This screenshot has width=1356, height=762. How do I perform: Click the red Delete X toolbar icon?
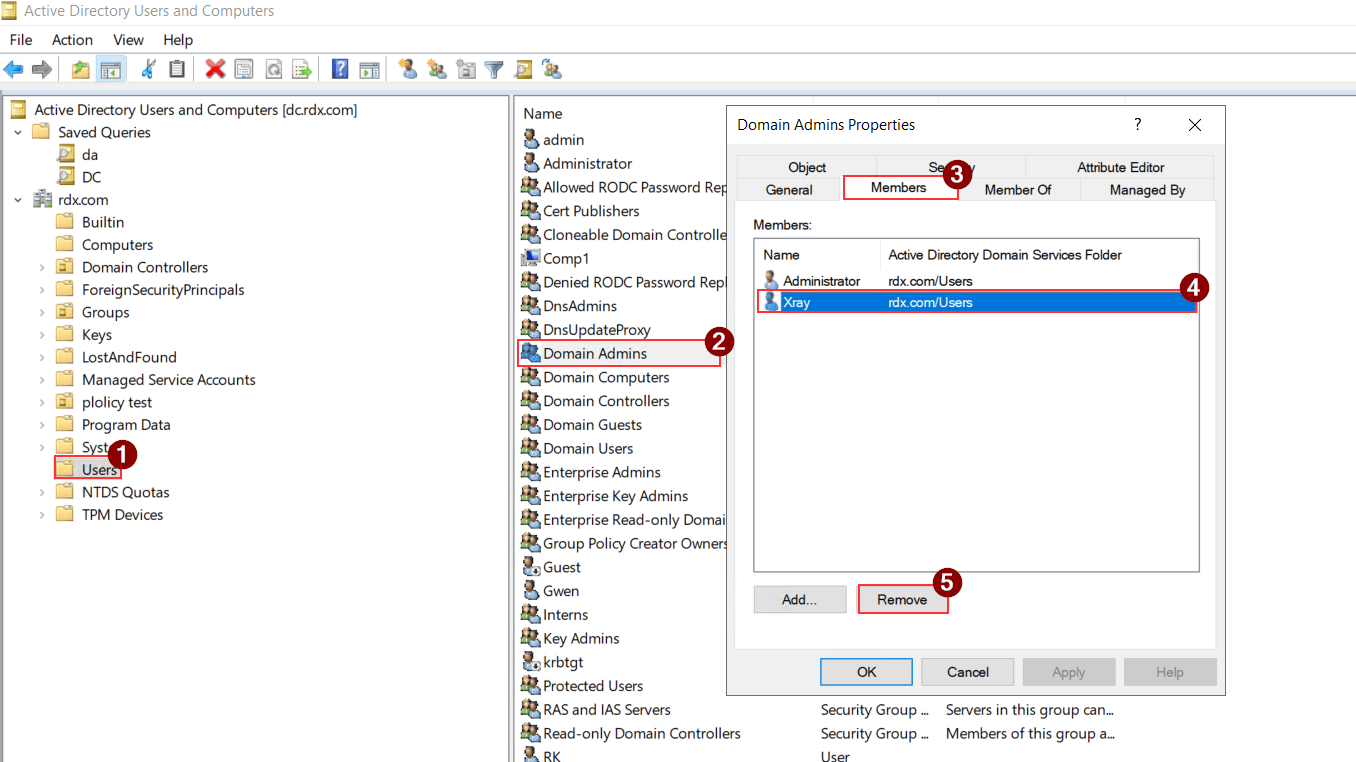(215, 69)
